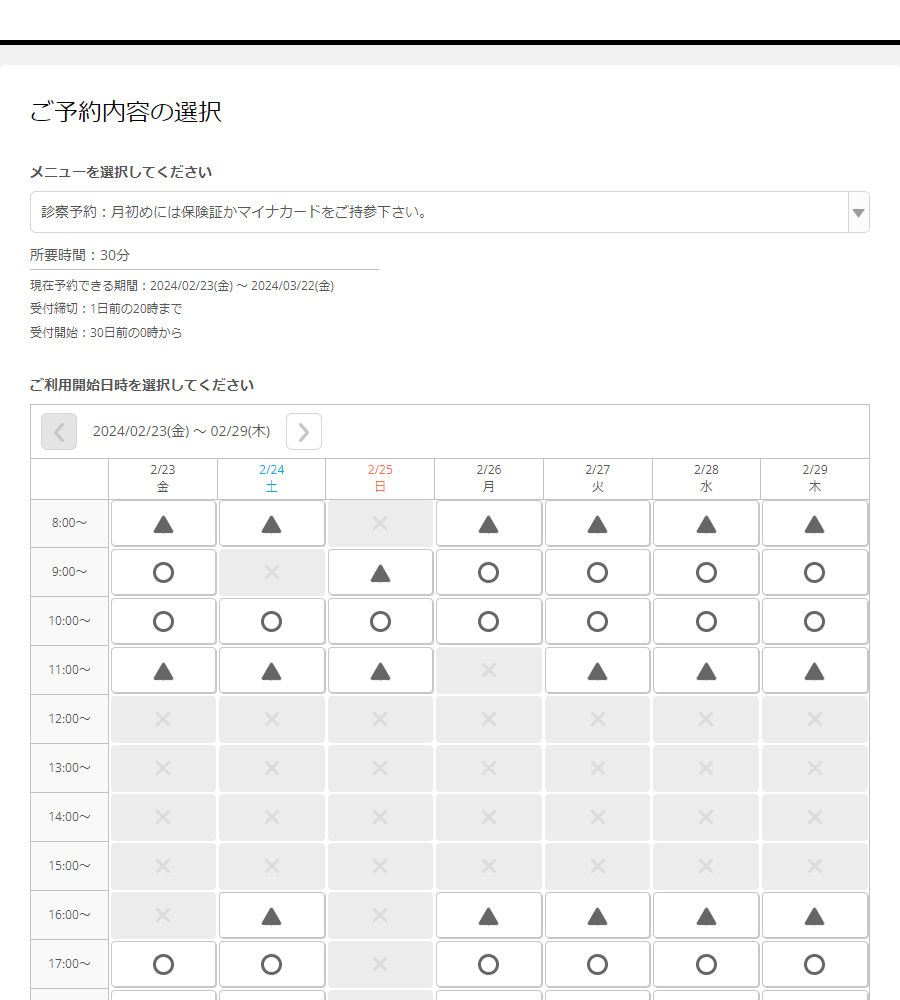Select the ▲ slot at 16:00 on 2/29
The image size is (900, 1000).
pos(815,915)
